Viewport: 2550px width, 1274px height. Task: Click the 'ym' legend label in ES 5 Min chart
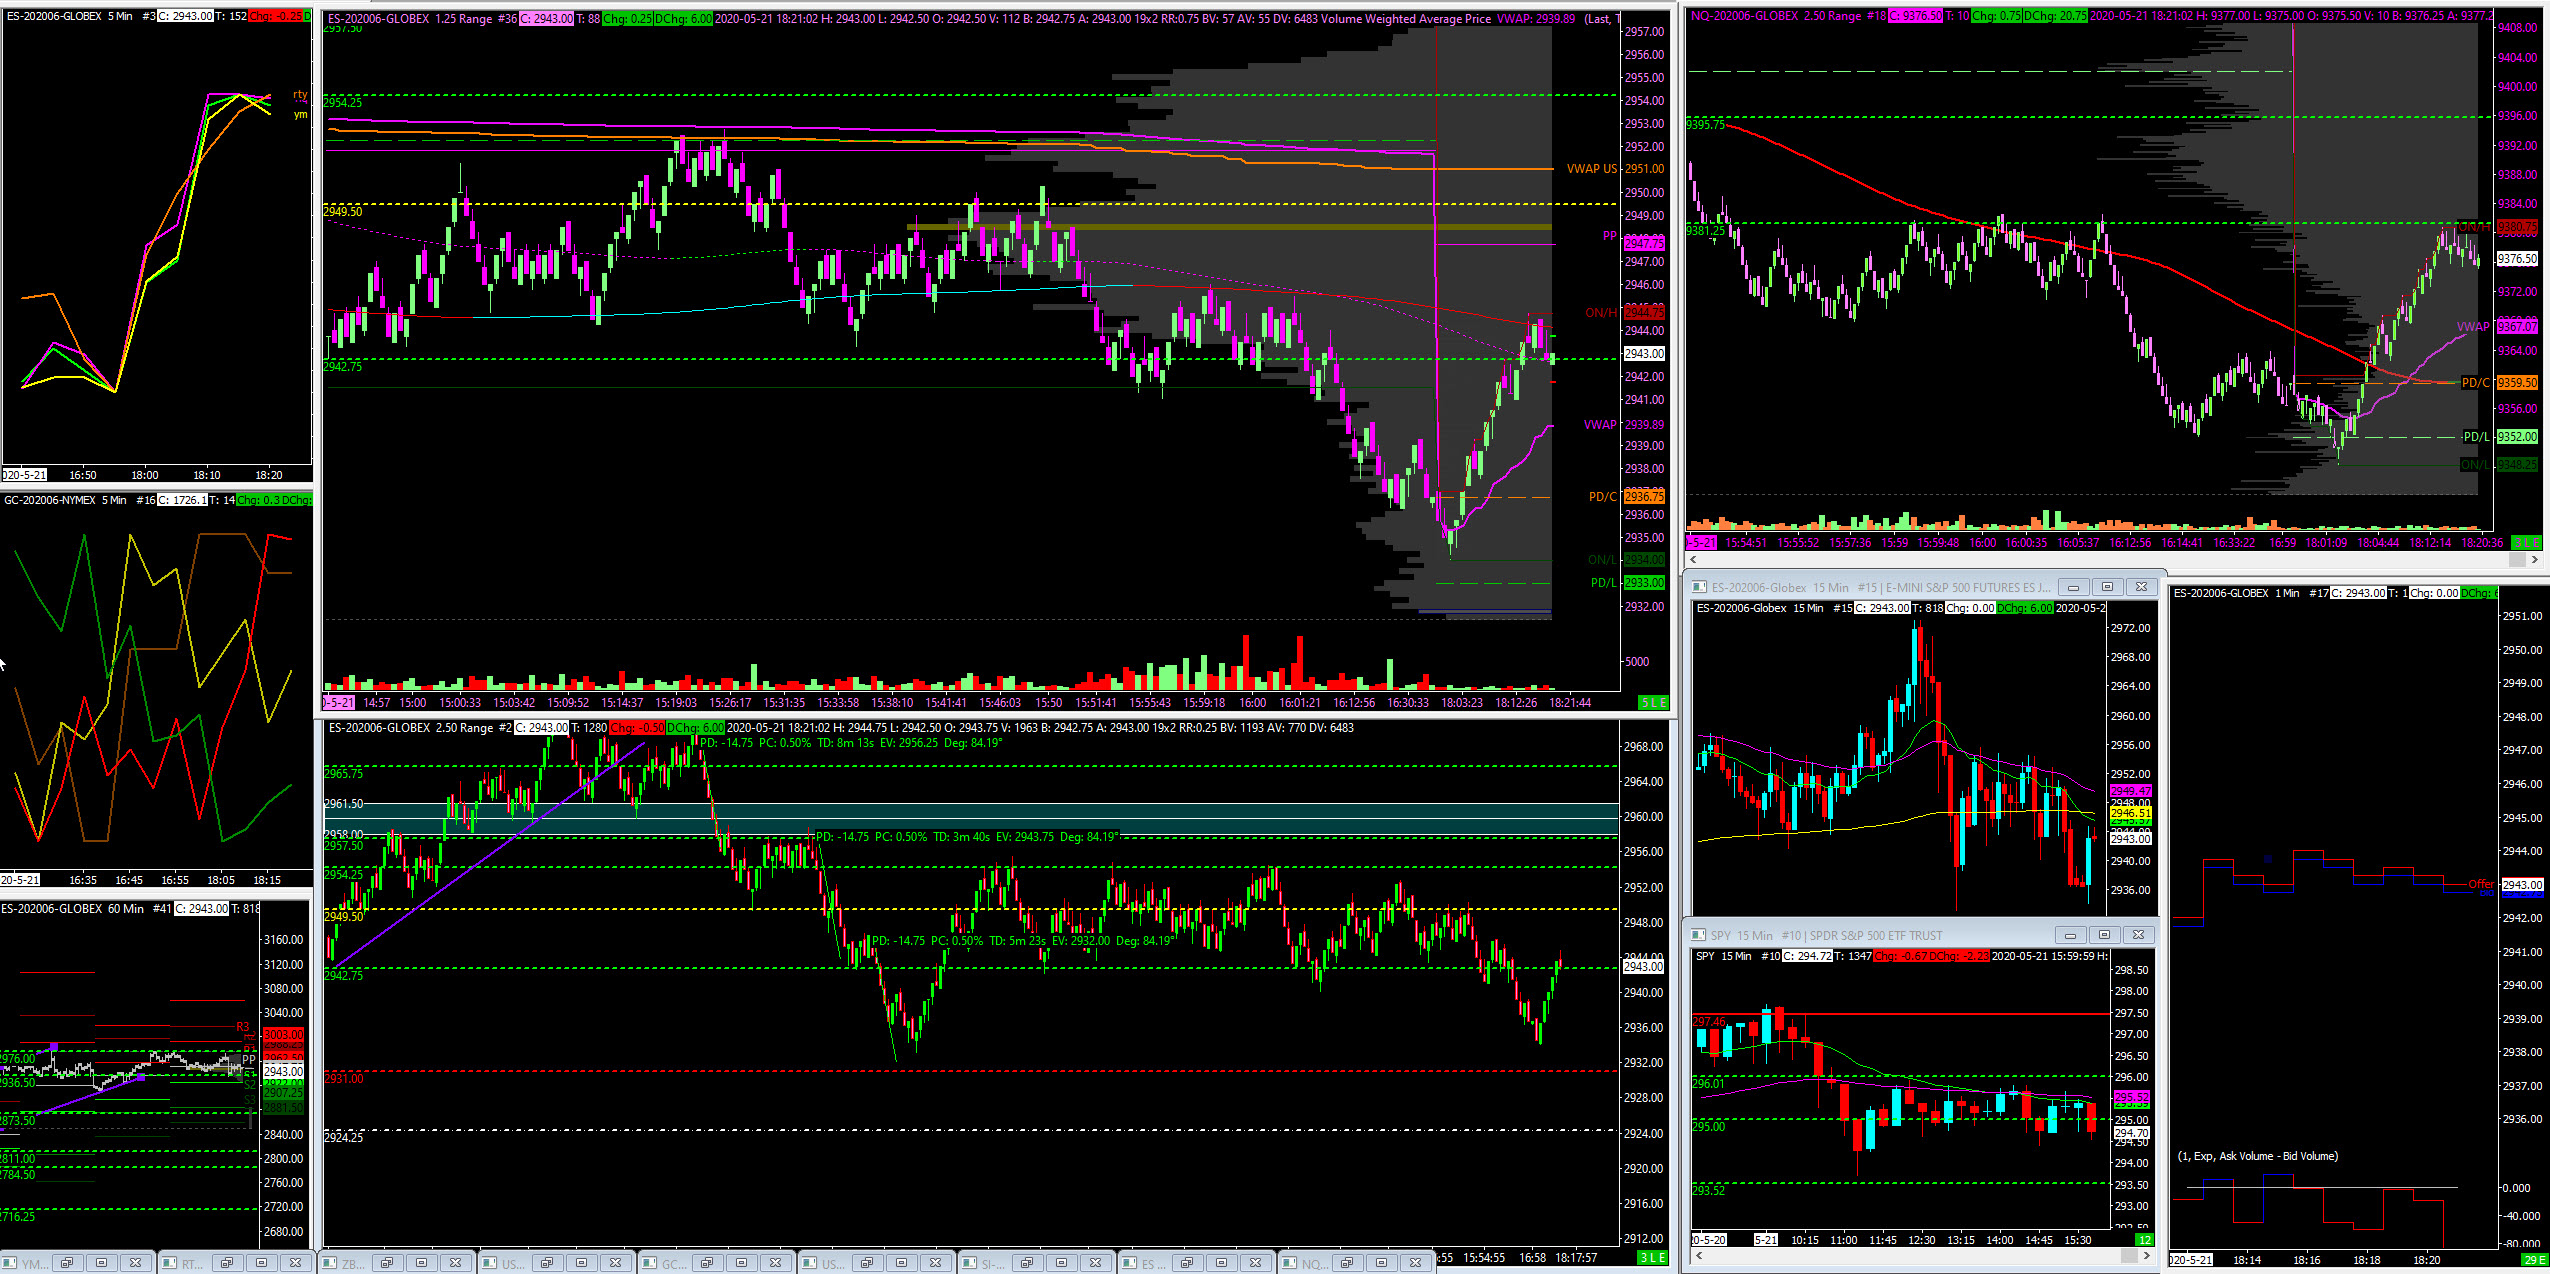click(300, 115)
